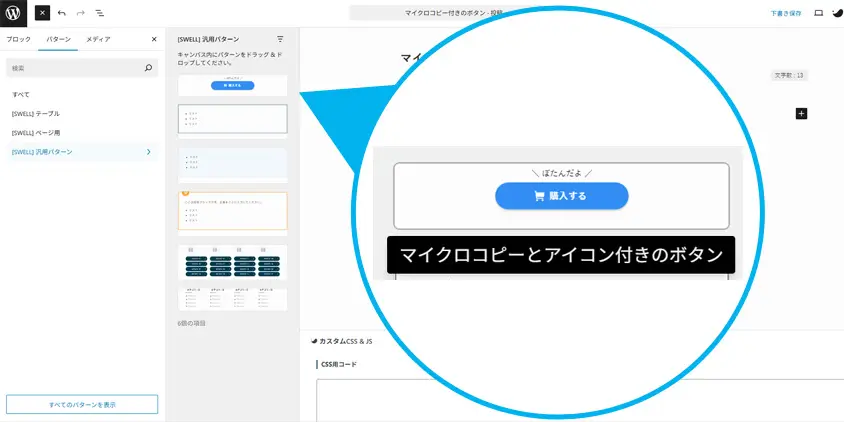
Task: Click the chevron beside [SWELL] 汎用パターン
Action: click(x=149, y=152)
